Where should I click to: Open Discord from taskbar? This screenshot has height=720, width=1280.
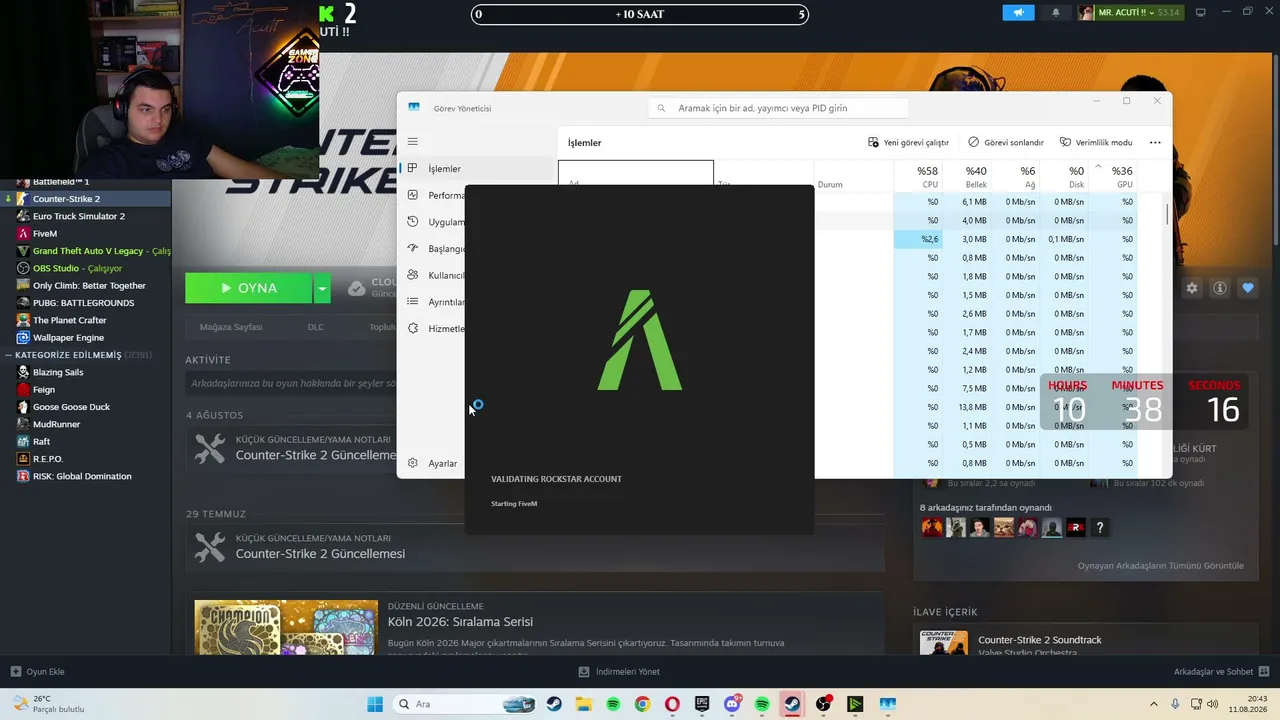pyautogui.click(x=733, y=704)
